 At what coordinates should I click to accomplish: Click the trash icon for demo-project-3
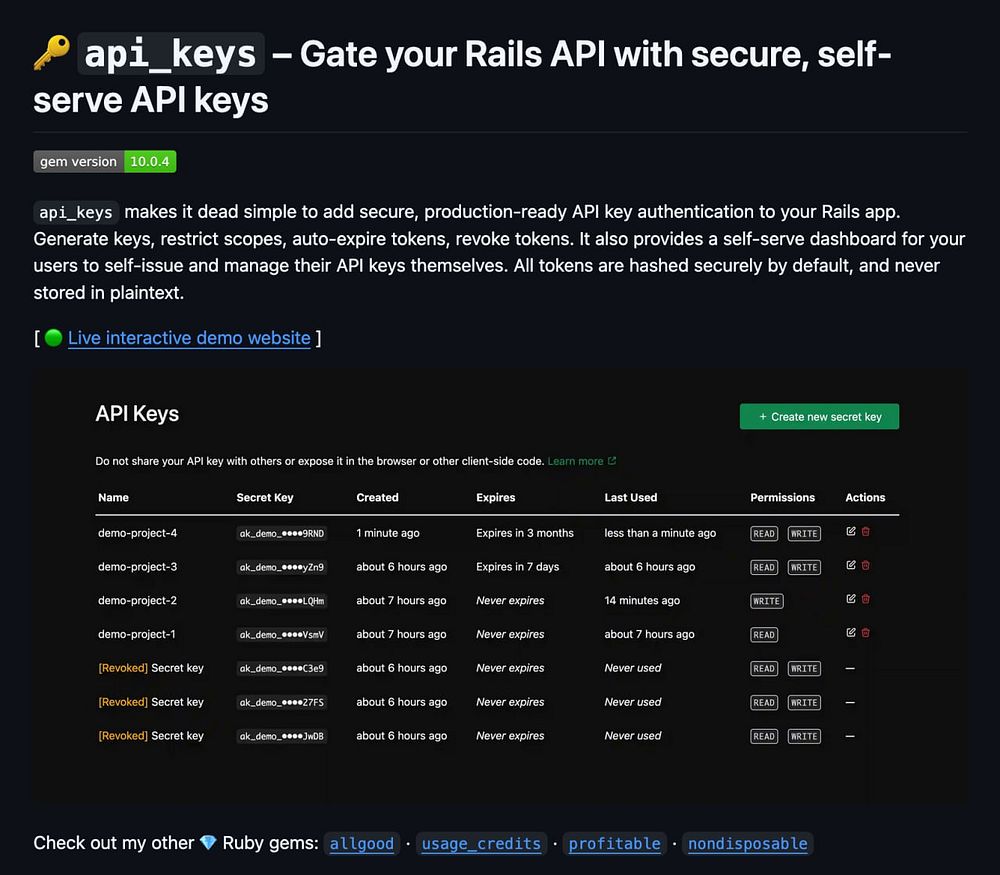[x=866, y=566]
